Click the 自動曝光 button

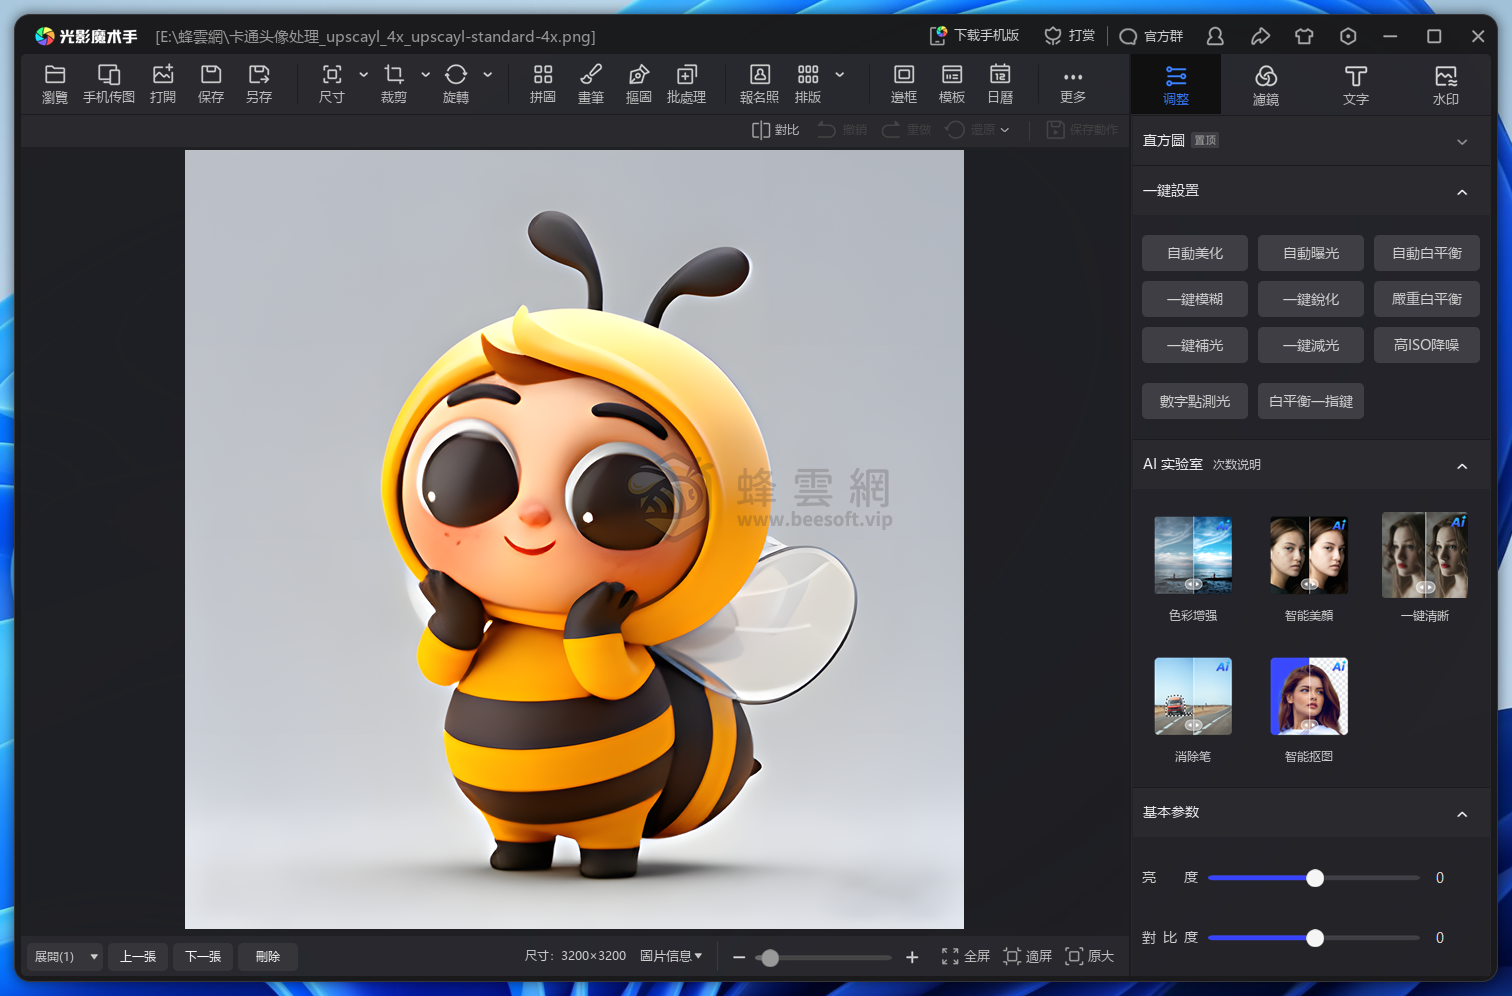coord(1311,253)
